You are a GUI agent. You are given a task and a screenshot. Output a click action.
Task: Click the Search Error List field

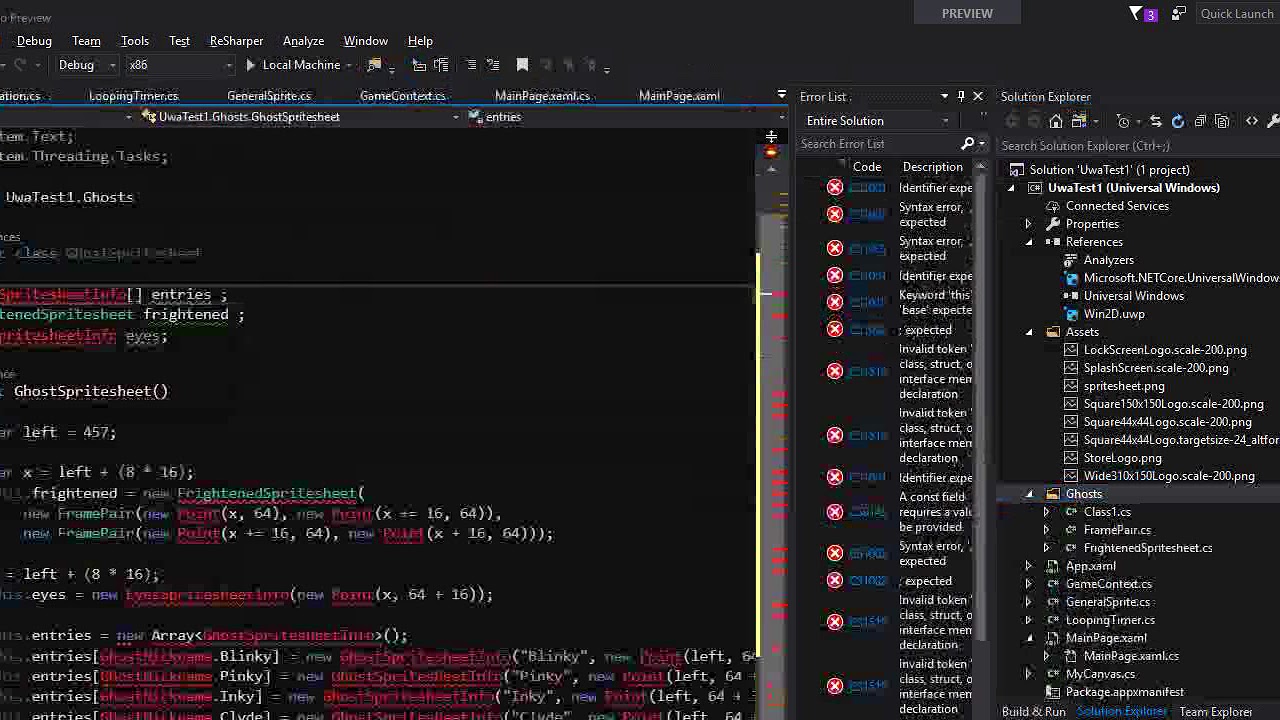point(878,144)
